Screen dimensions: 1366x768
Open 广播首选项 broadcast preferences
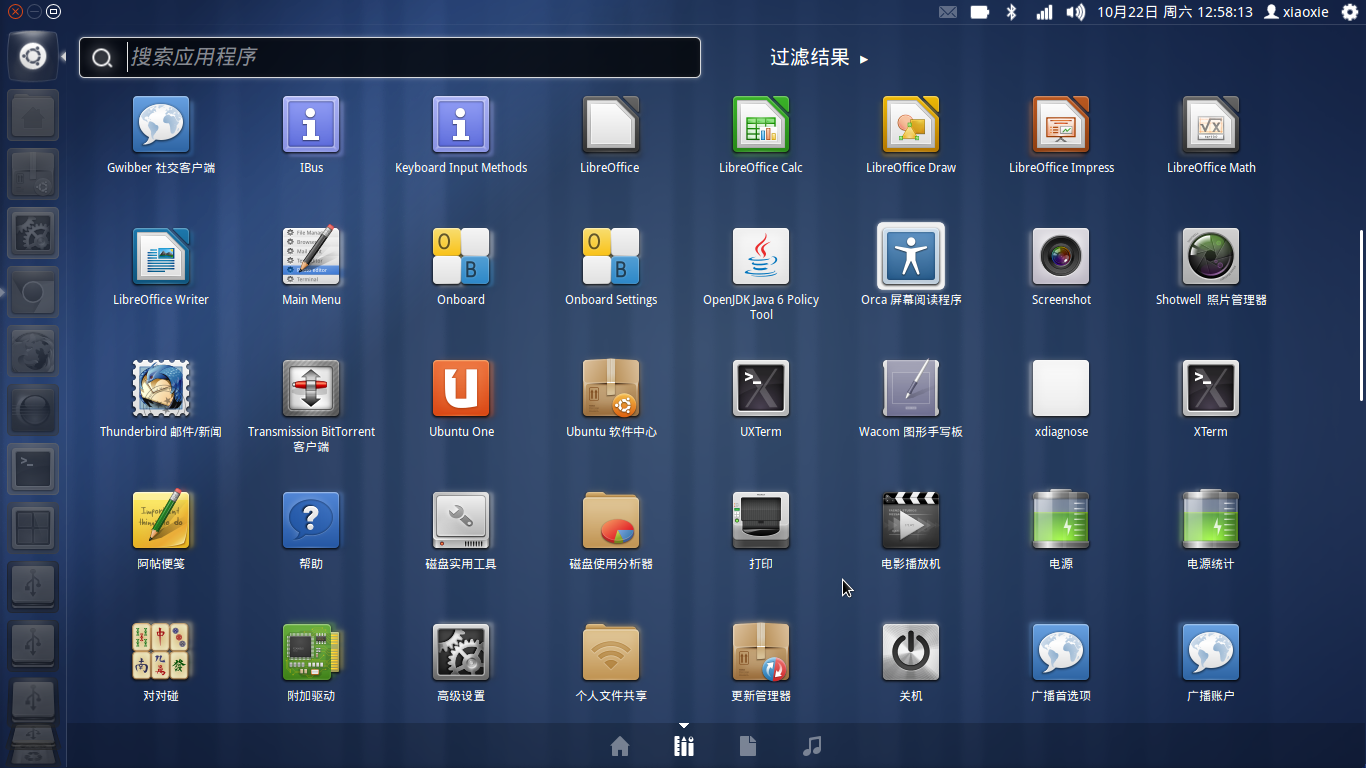click(1061, 653)
